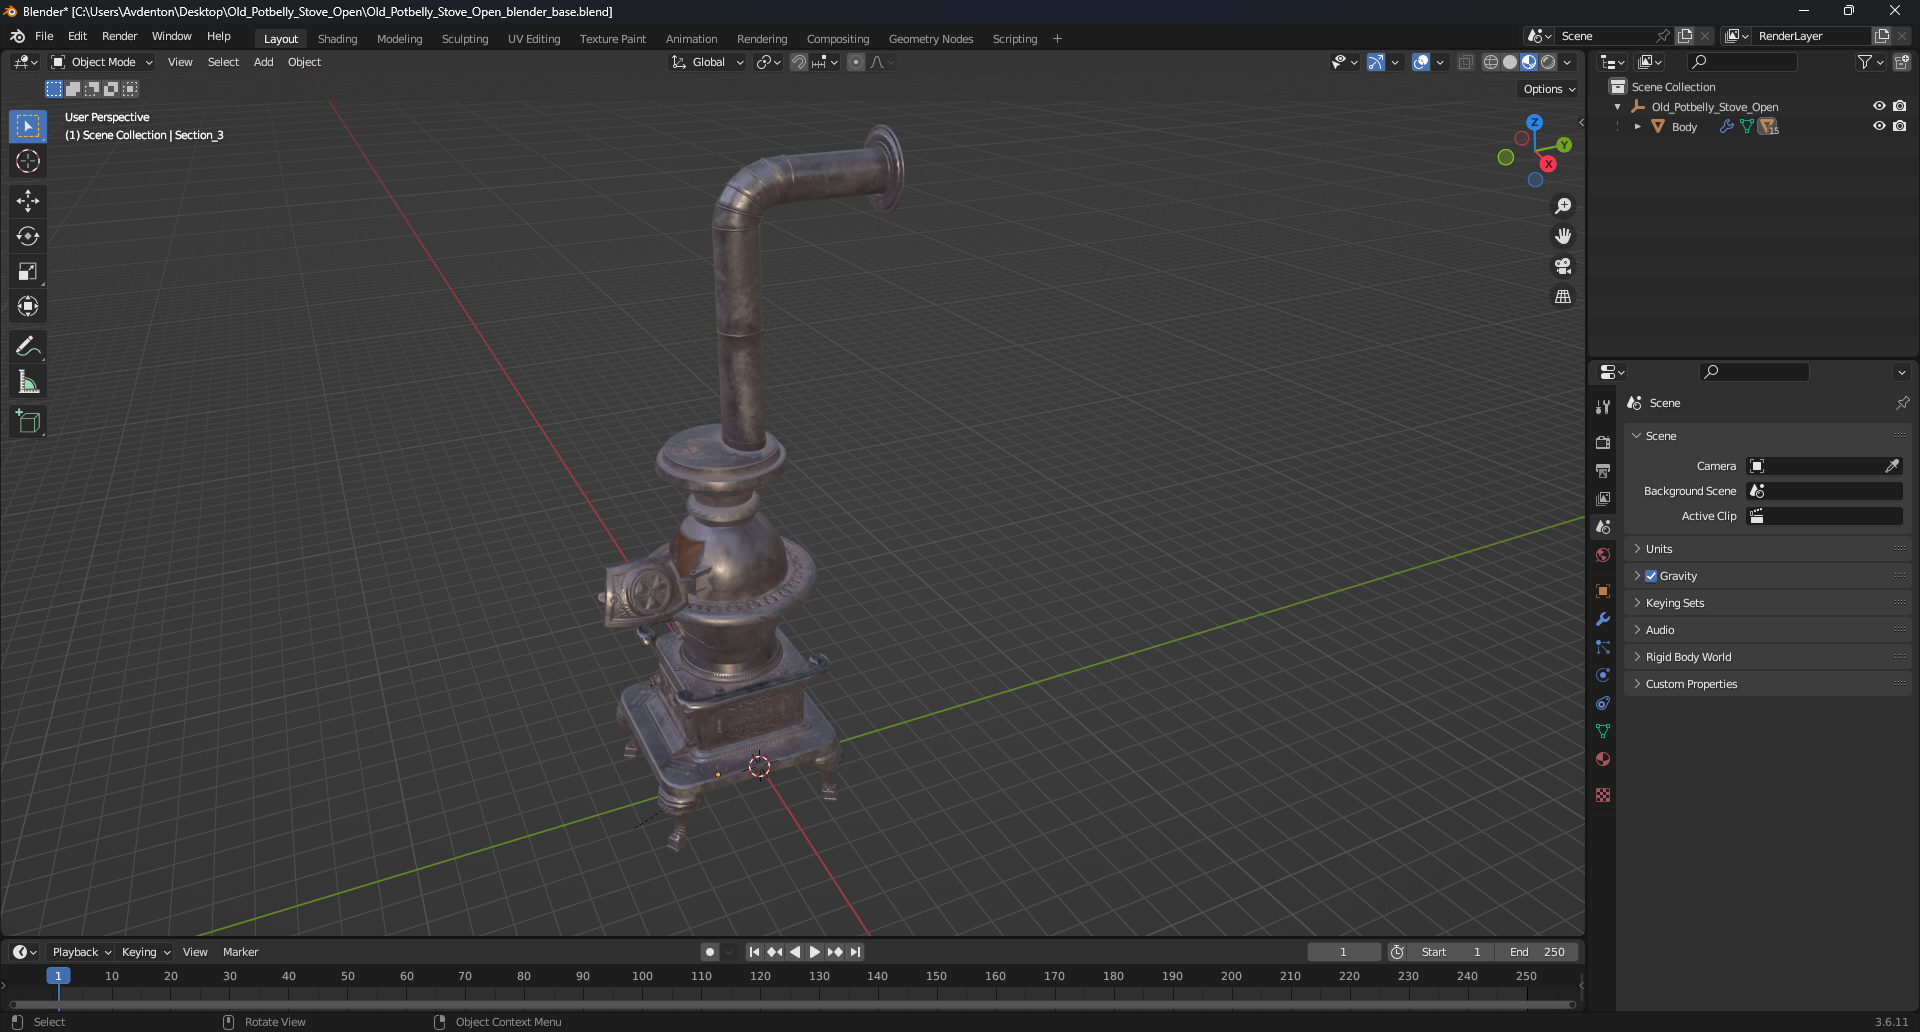Switch to wireframe viewport shading

point(1491,62)
